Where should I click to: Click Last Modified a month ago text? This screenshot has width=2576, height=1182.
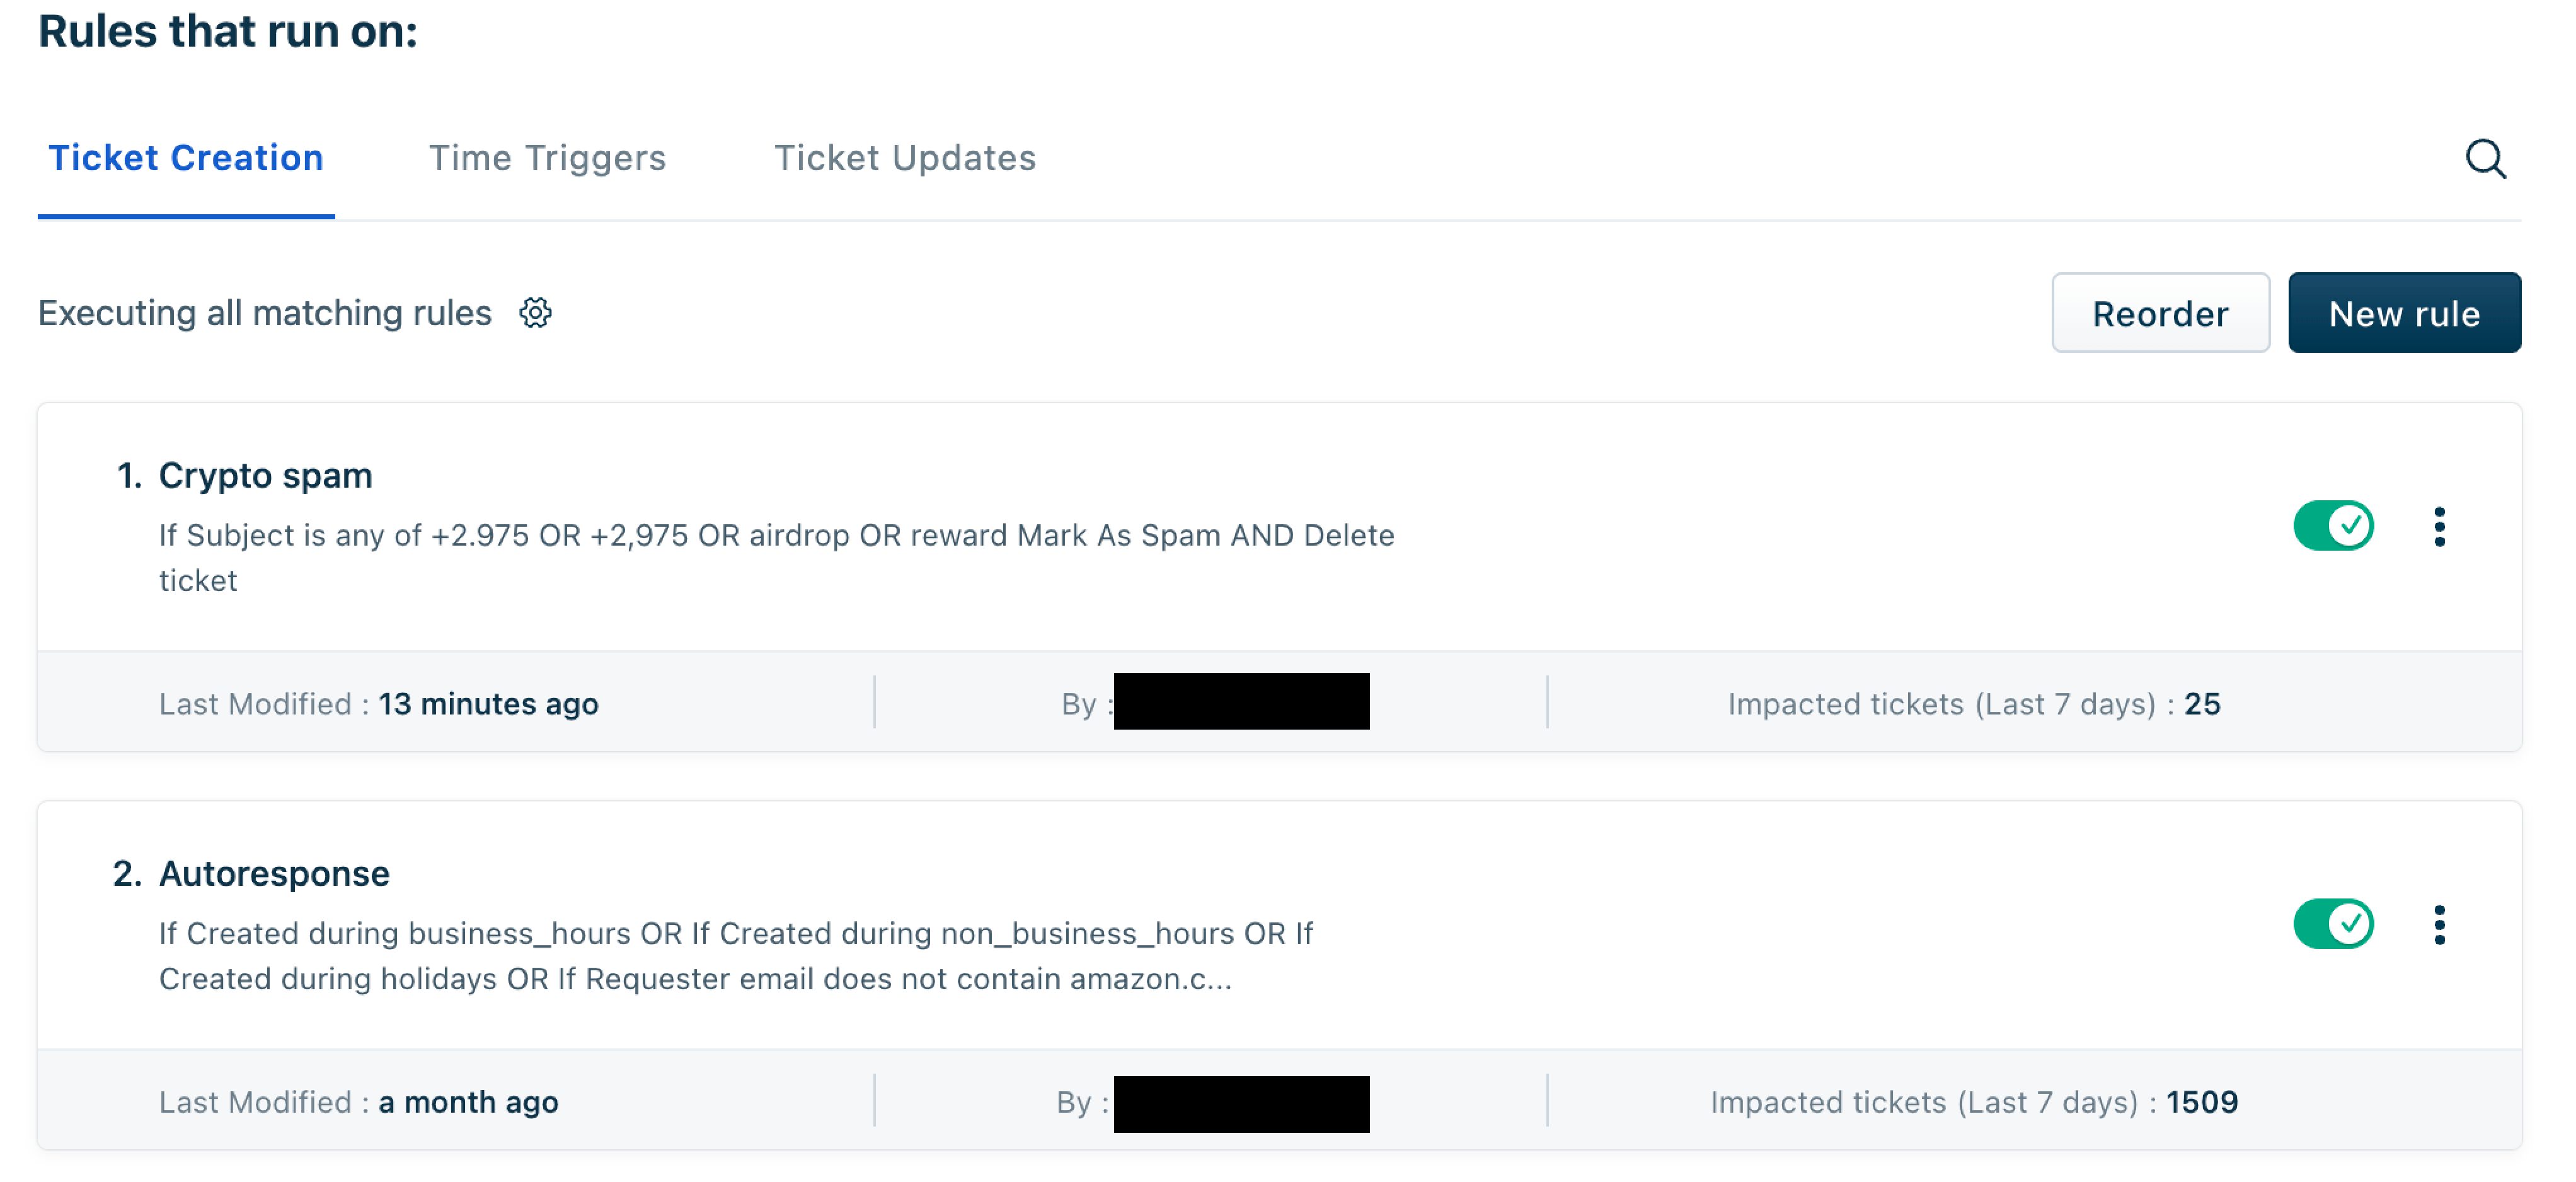click(x=359, y=1101)
